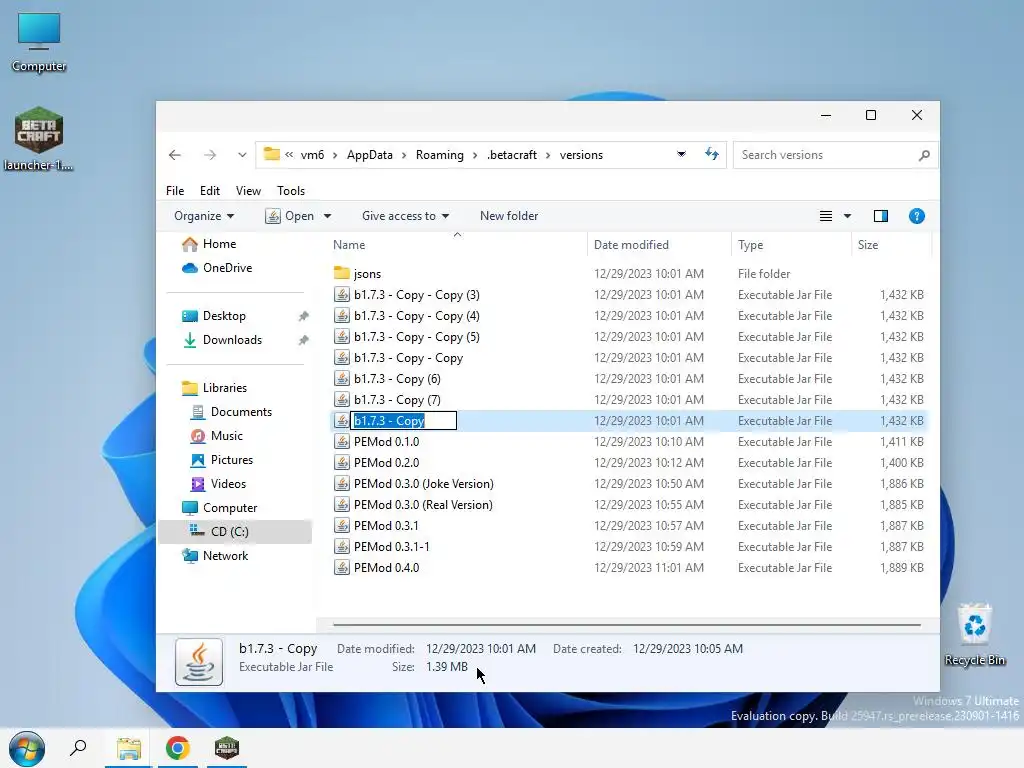Toggle the preview pane icon
The image size is (1024, 768).
tap(880, 216)
